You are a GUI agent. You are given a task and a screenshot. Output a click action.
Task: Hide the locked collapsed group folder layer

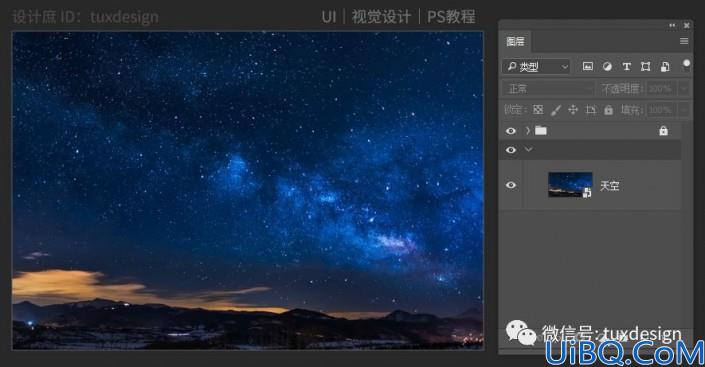[x=511, y=131]
